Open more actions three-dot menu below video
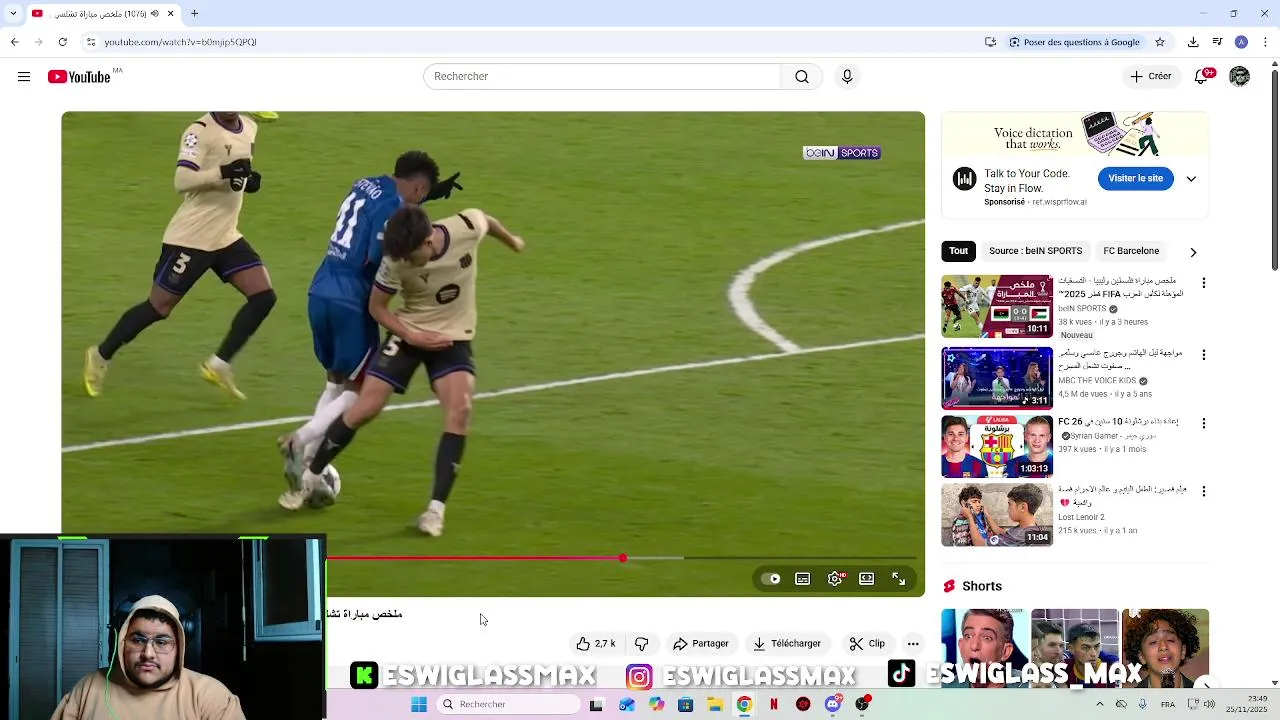The width and height of the screenshot is (1280, 720). (913, 644)
